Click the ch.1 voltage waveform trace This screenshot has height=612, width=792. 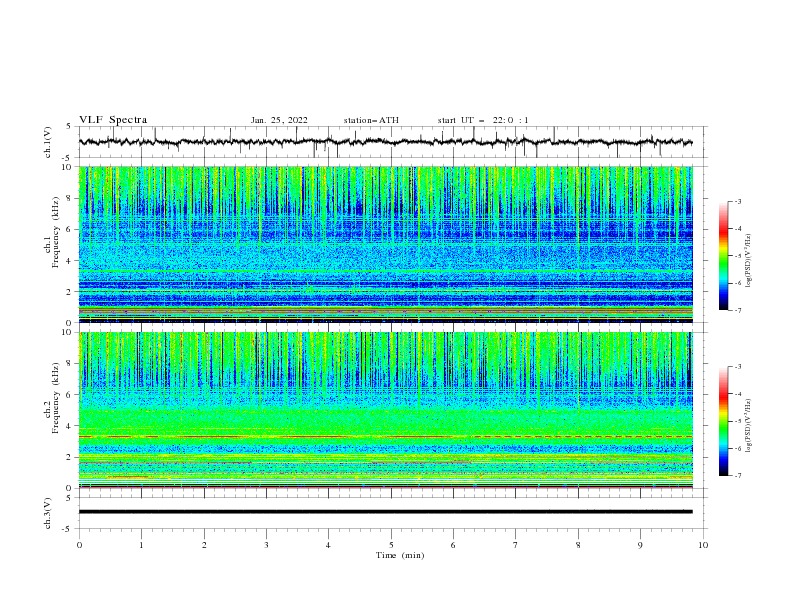coord(385,142)
